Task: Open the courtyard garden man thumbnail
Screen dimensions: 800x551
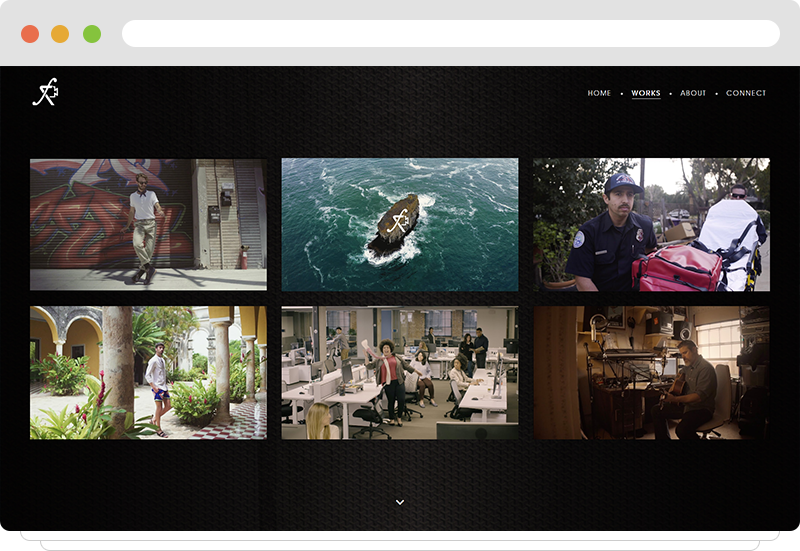Action: (148, 372)
